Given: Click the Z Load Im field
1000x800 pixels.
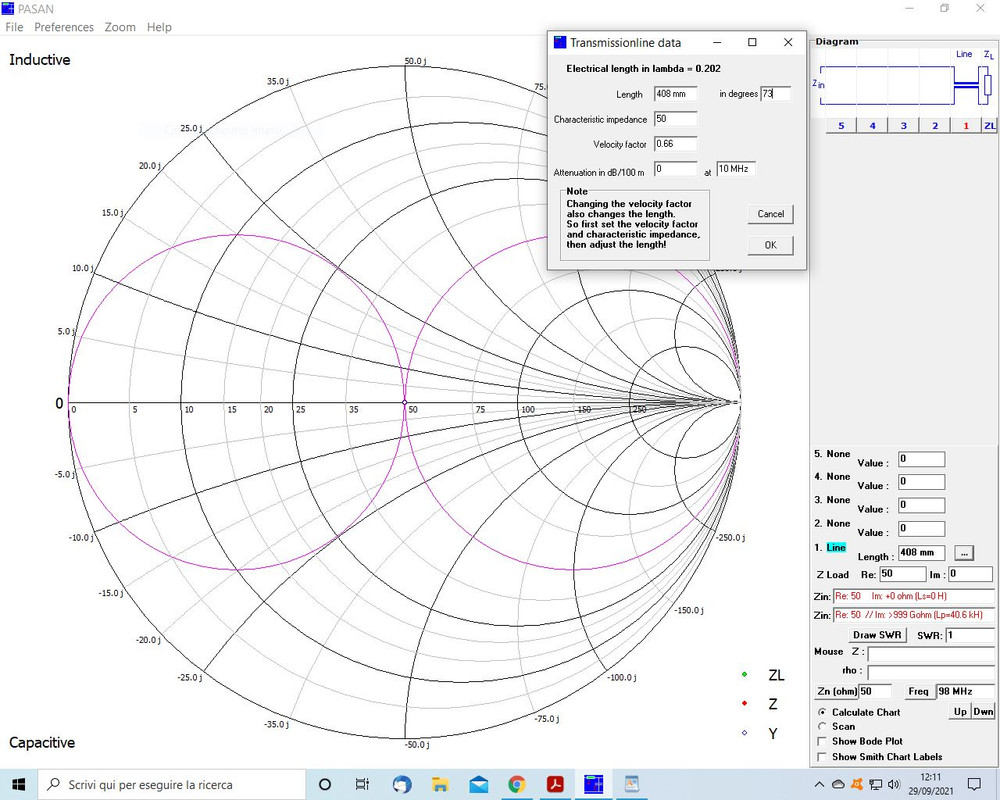Looking at the screenshot, I should [970, 574].
